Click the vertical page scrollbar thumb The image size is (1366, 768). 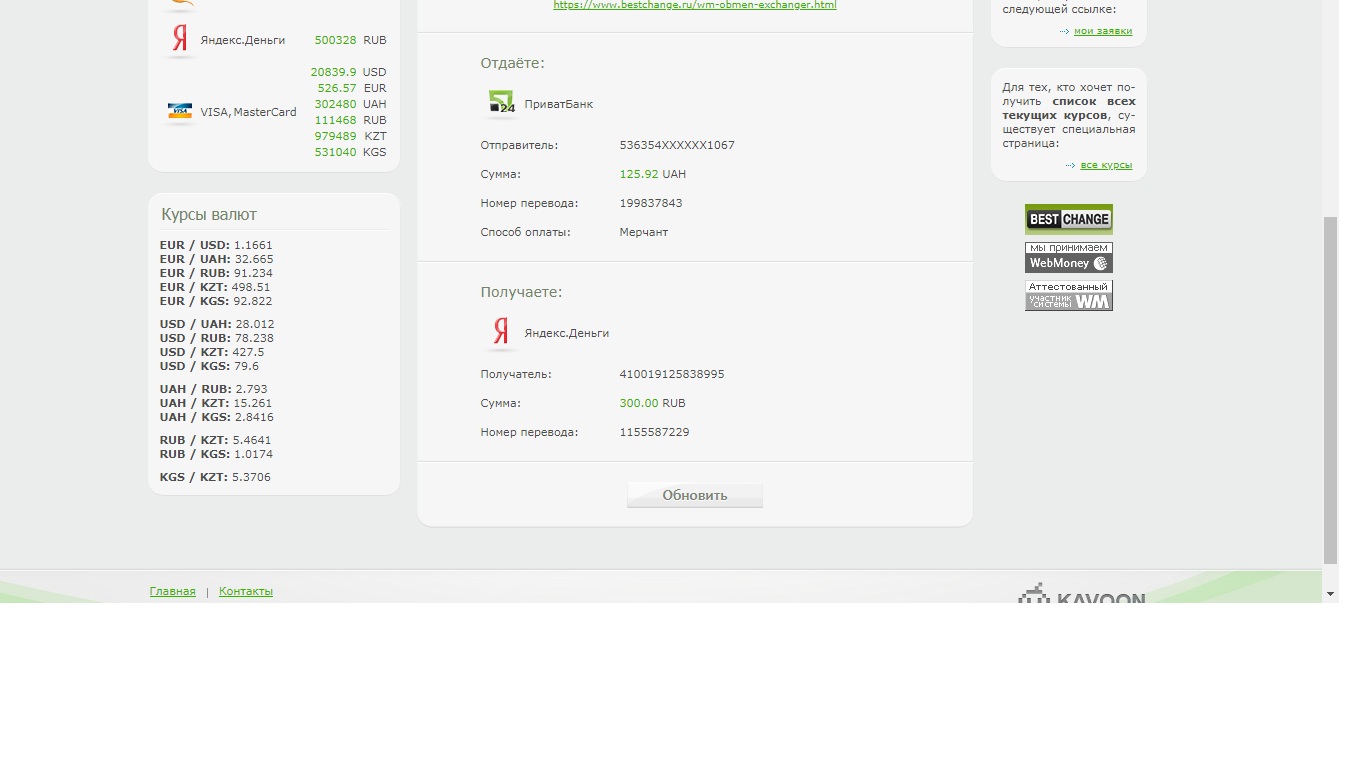(1330, 390)
